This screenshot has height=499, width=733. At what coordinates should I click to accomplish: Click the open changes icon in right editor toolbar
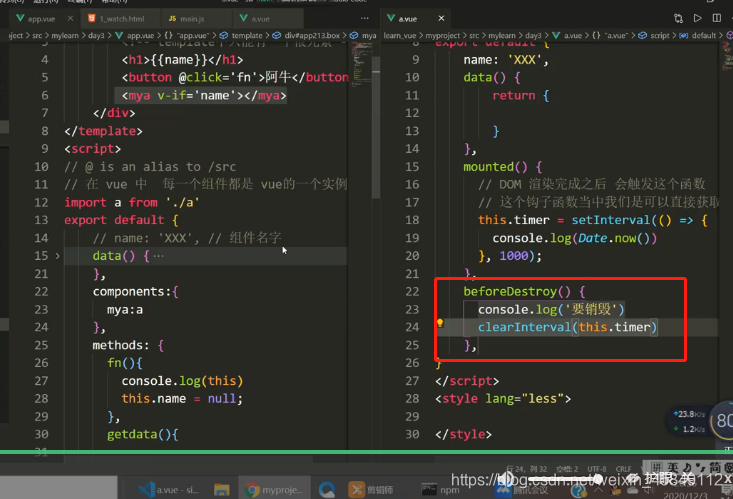(x=678, y=18)
